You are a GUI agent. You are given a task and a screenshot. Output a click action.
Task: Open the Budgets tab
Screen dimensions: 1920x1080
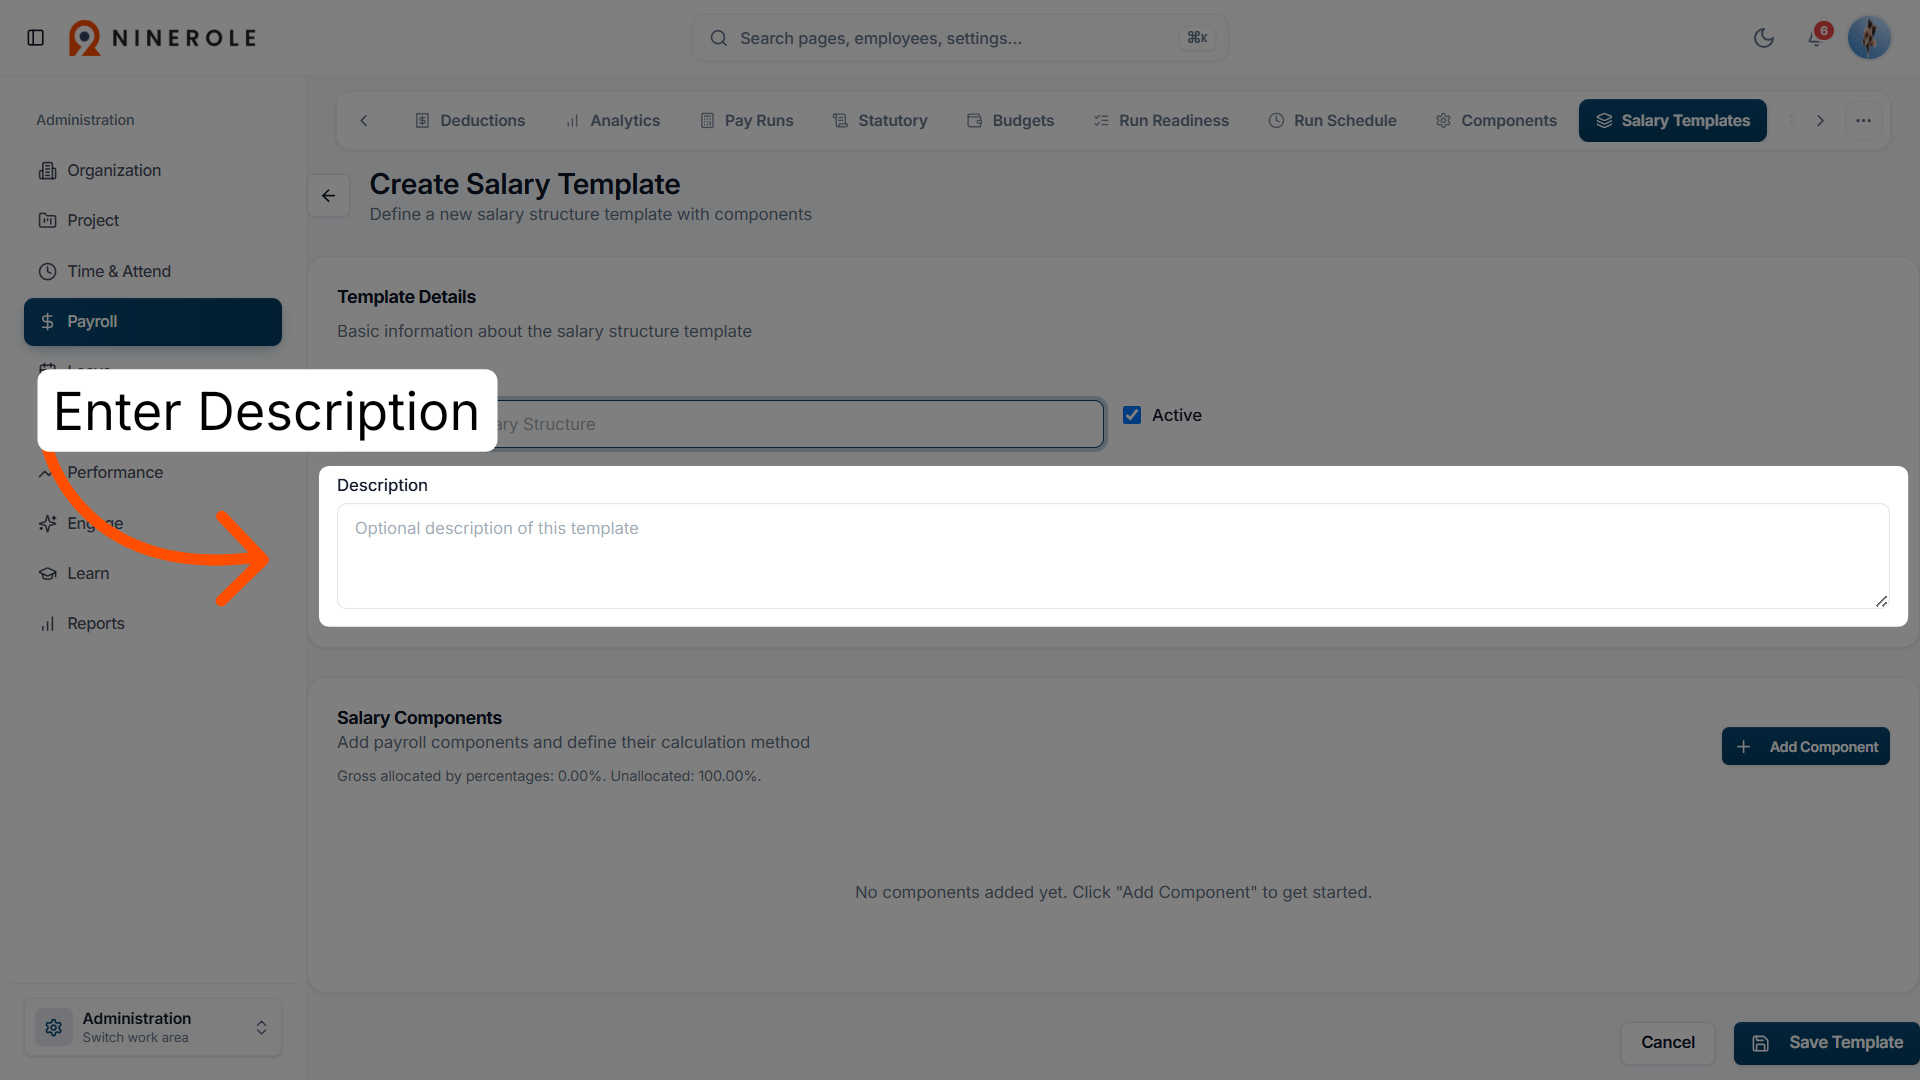[x=1011, y=120]
